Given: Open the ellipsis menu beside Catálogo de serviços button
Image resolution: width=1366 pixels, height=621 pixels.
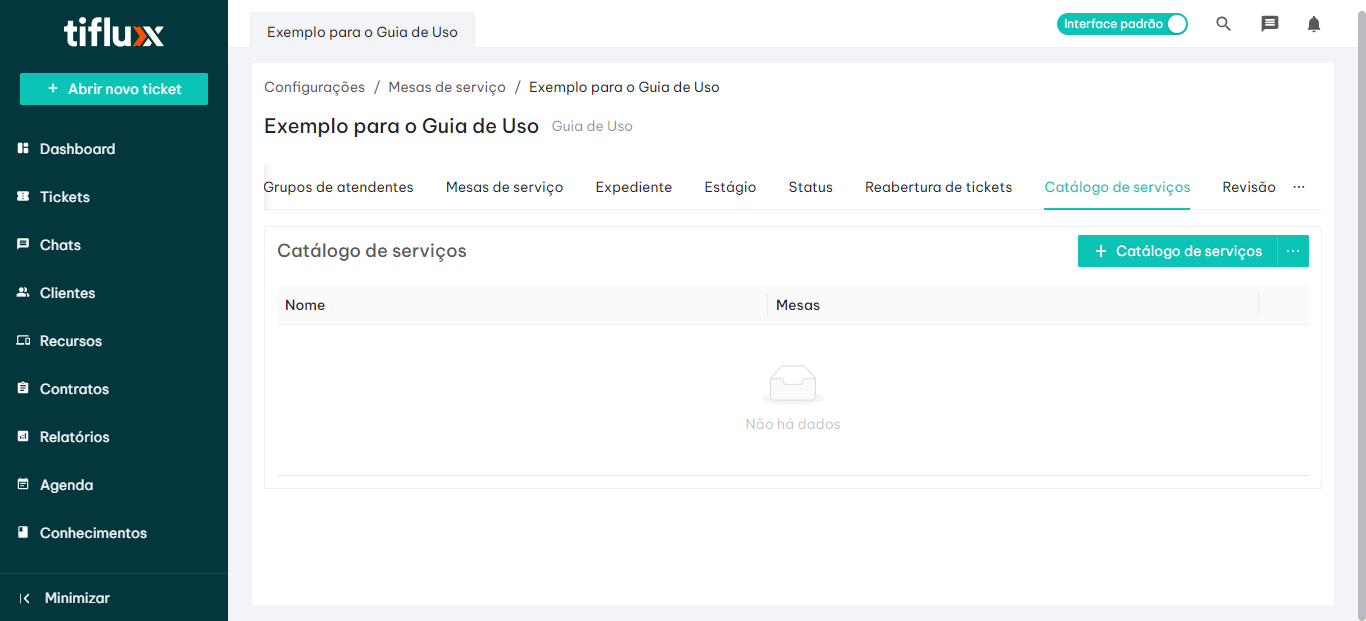Looking at the screenshot, I should (1293, 251).
